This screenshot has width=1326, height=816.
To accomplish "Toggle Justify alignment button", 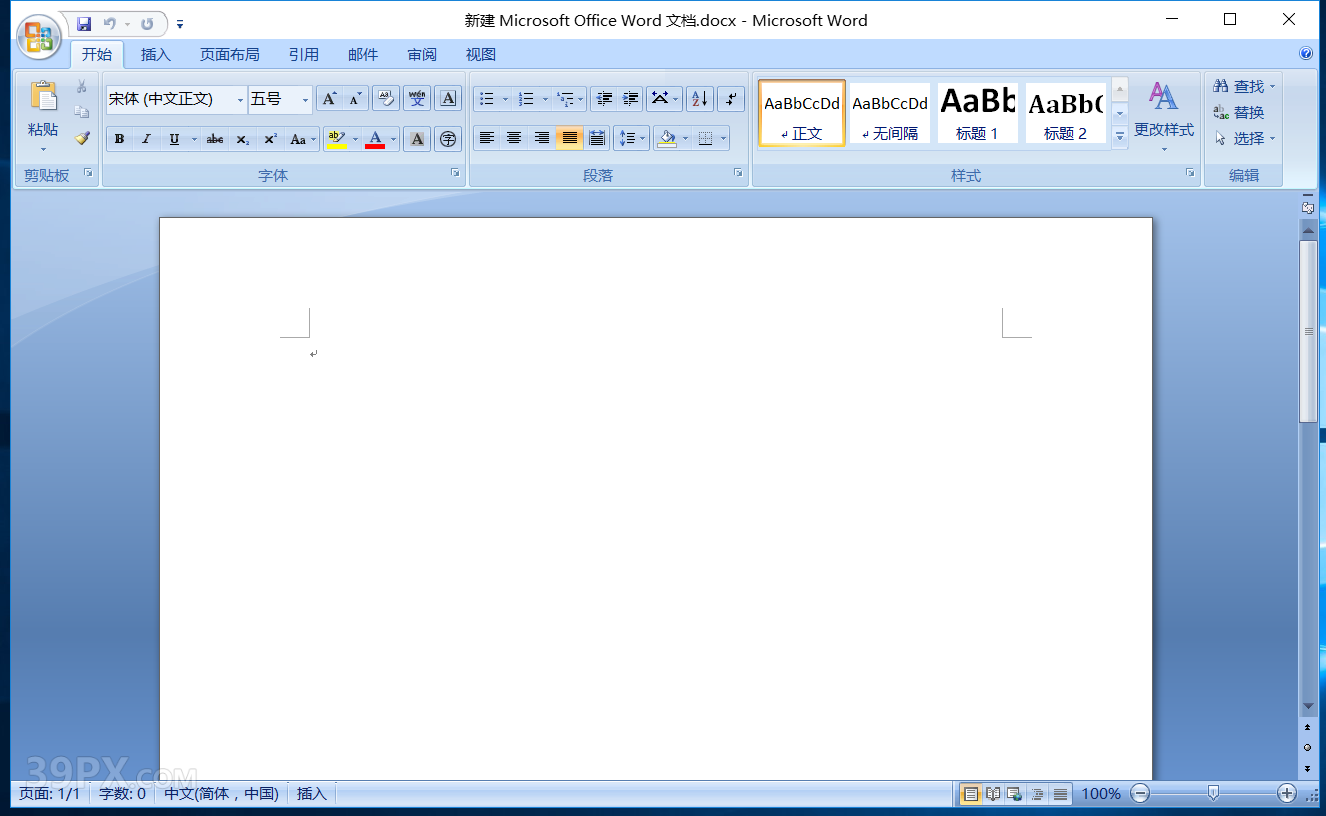I will 570,138.
